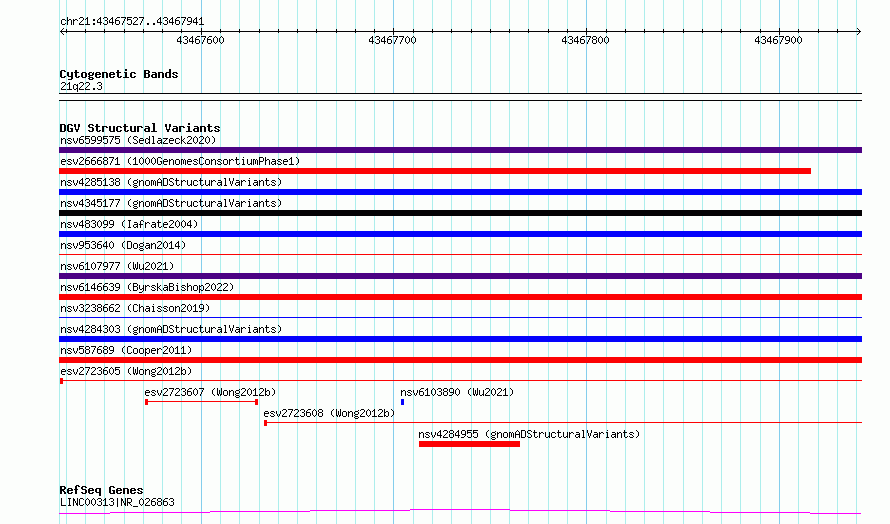Select the purple nsv6599575 variant bar
The width and height of the screenshot is (890, 524).
(460, 150)
